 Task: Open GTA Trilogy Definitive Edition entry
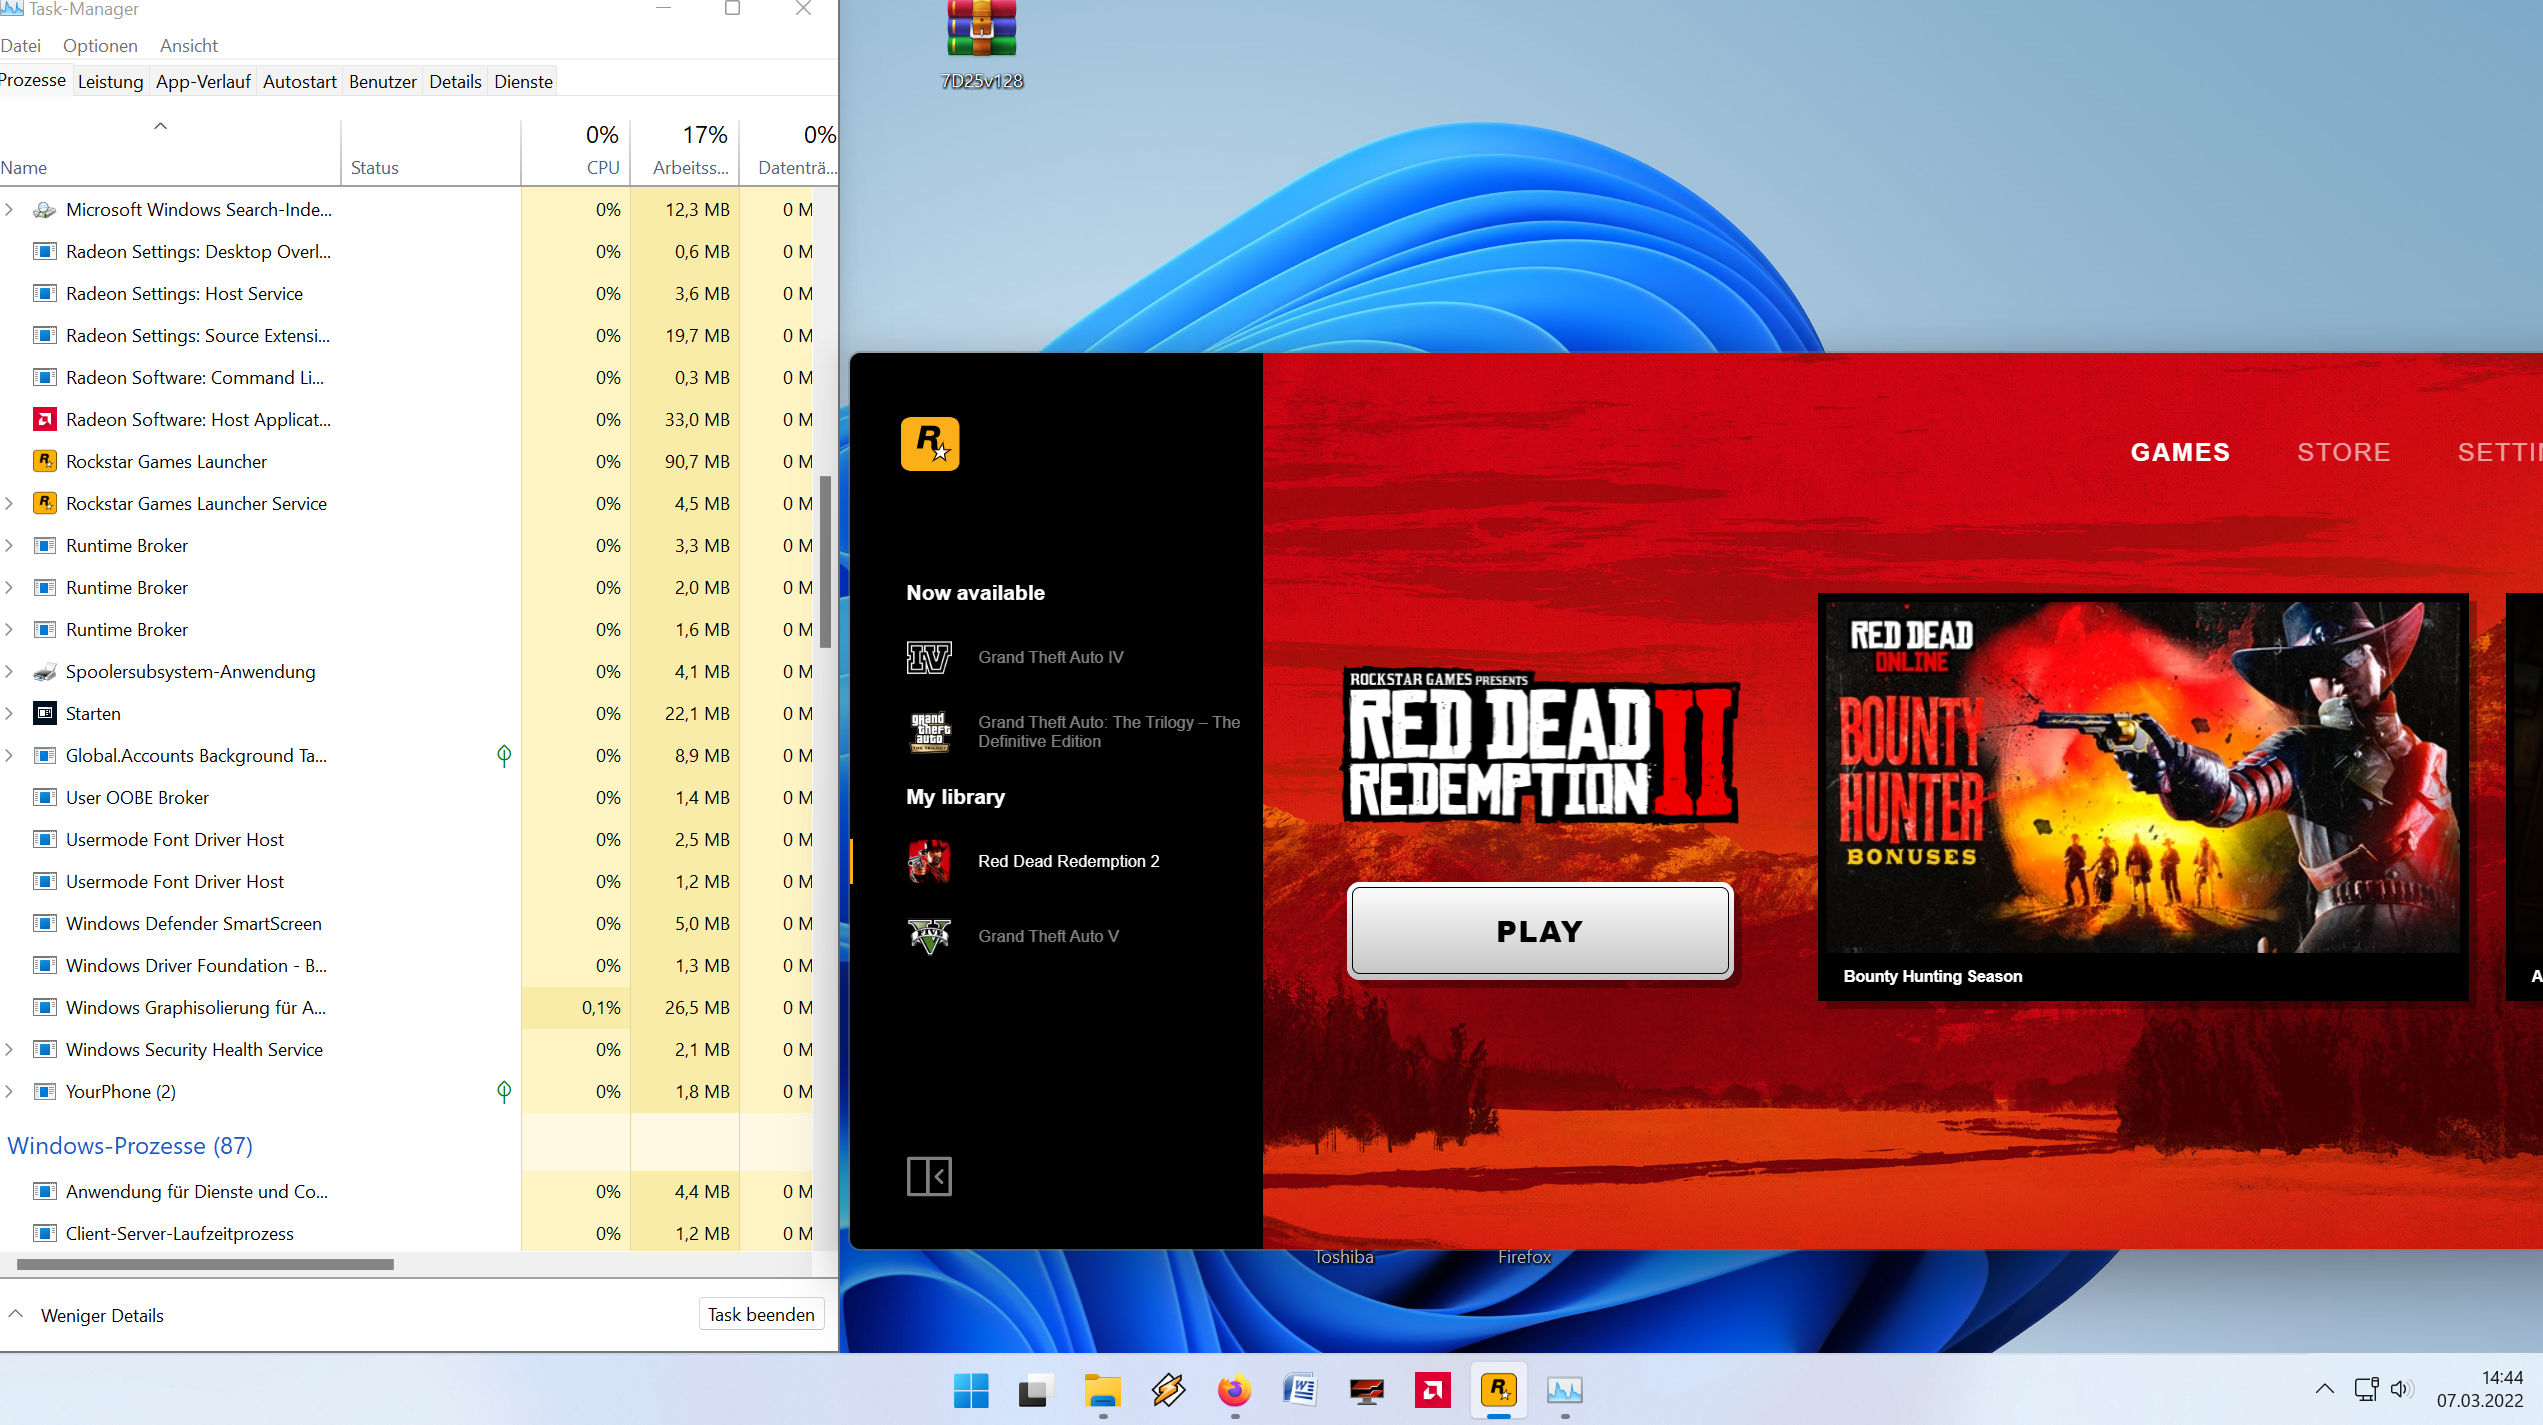[1108, 731]
